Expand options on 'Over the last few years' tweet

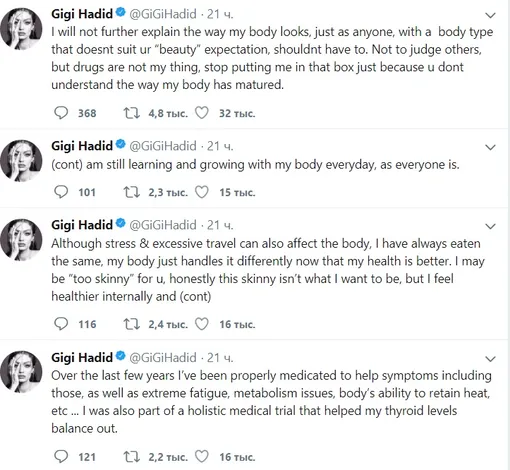490,359
